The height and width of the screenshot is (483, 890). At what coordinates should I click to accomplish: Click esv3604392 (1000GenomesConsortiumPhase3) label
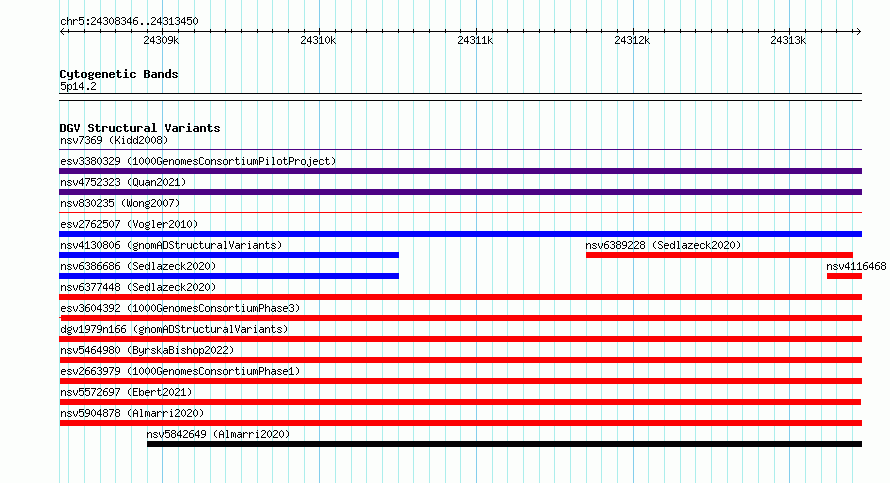coord(180,309)
